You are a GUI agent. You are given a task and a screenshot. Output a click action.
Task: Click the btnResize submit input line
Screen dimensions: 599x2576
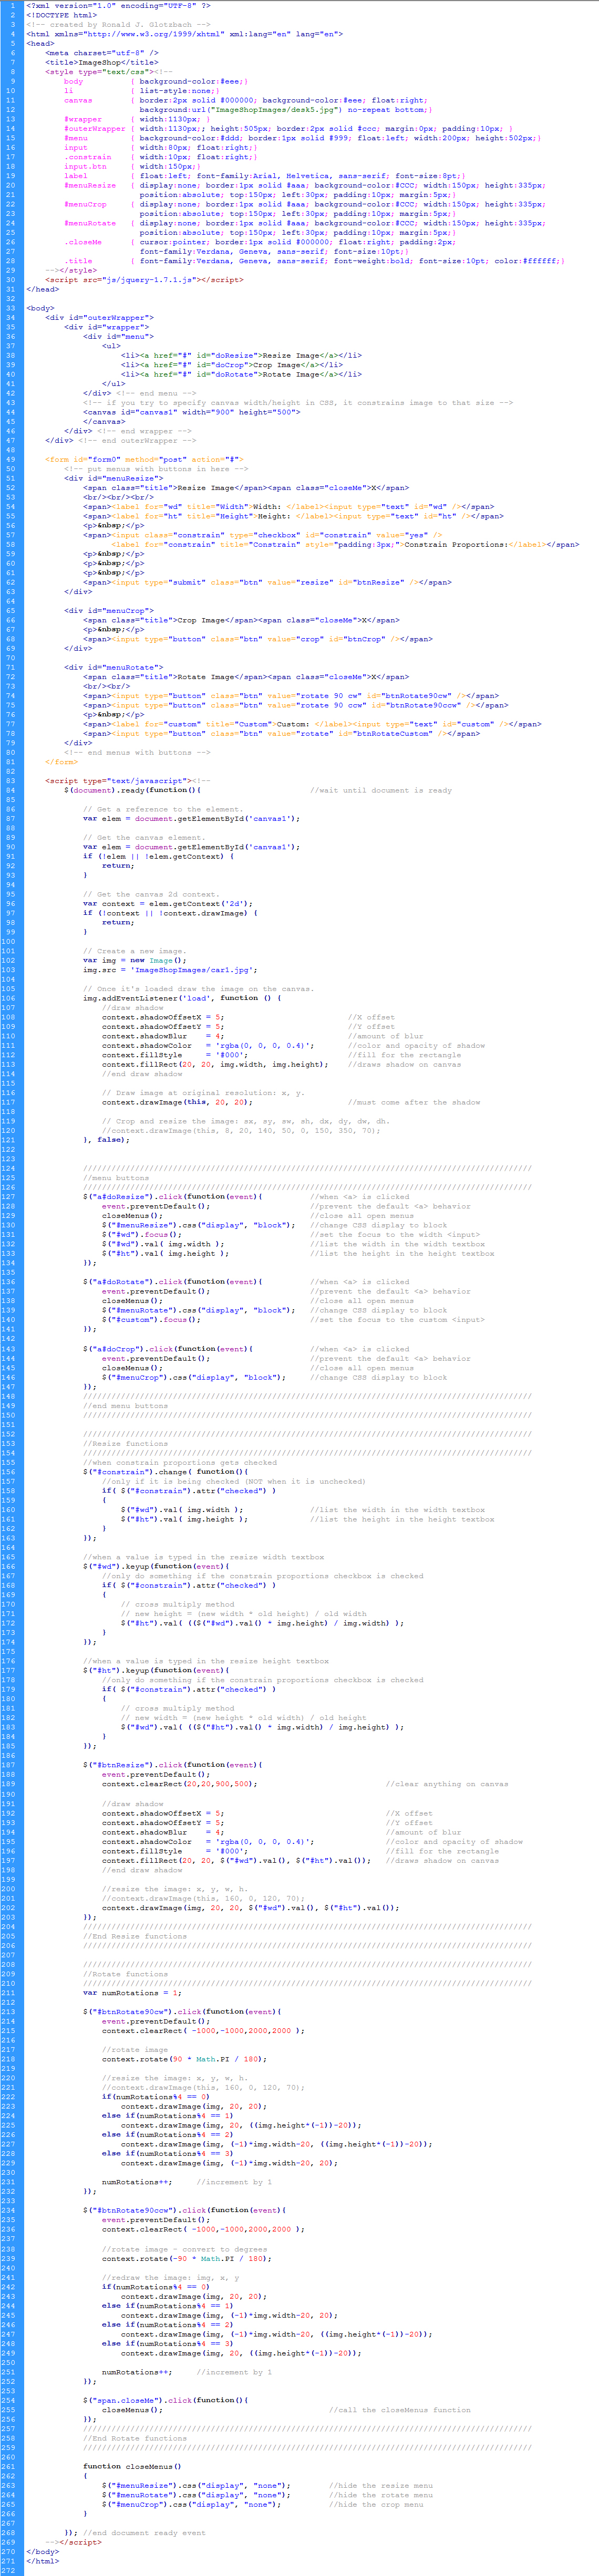(267, 582)
